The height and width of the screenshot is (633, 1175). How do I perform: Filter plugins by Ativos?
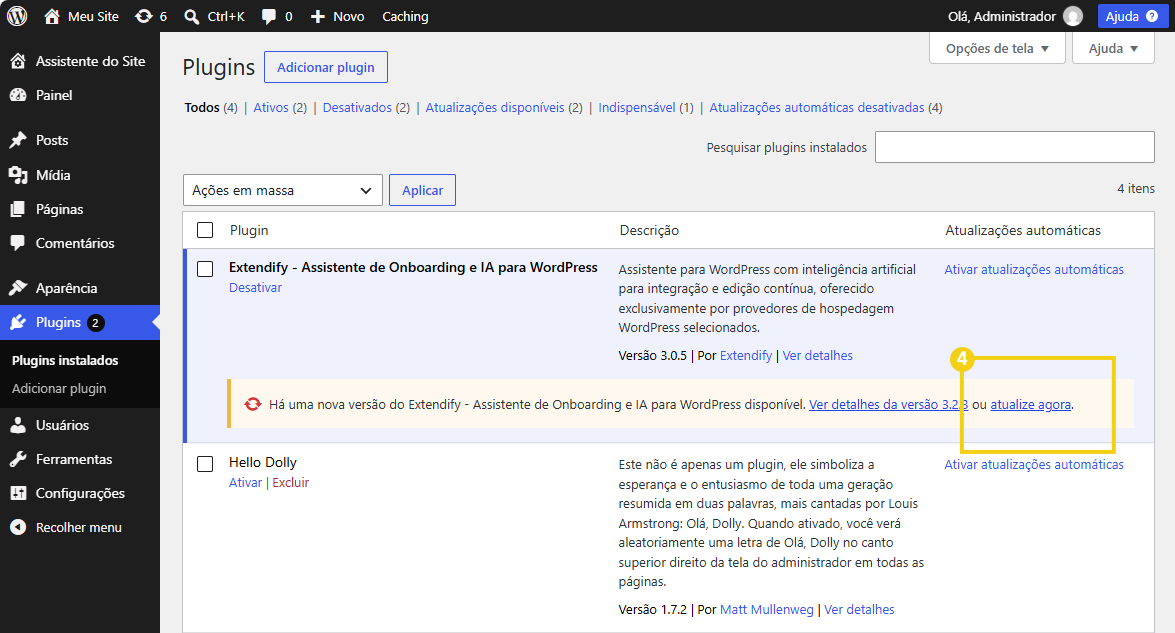point(271,108)
